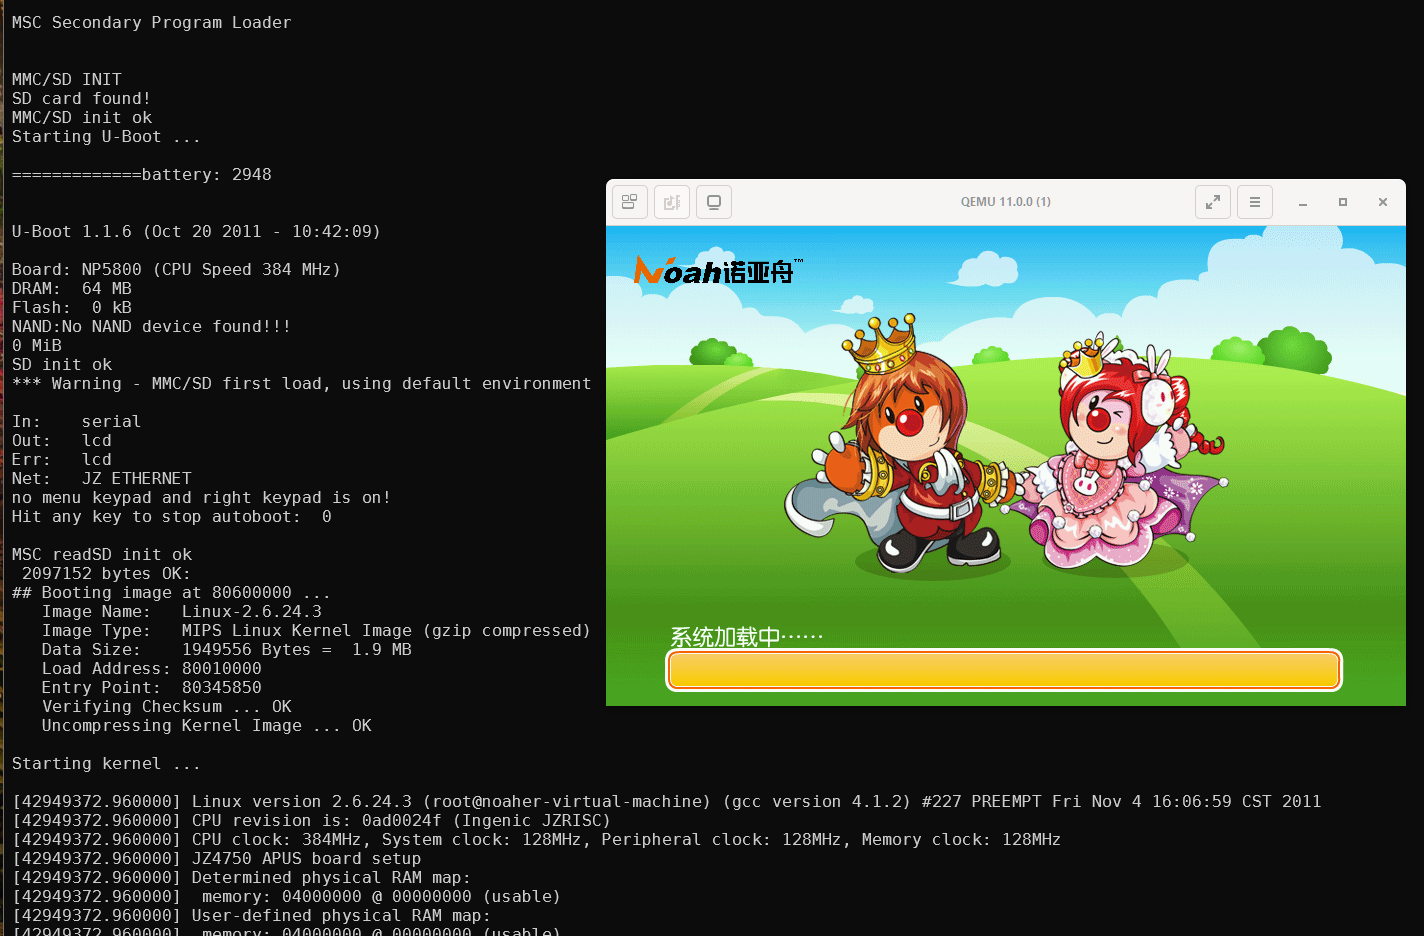Click the 系统加载中 loading text

click(x=746, y=637)
